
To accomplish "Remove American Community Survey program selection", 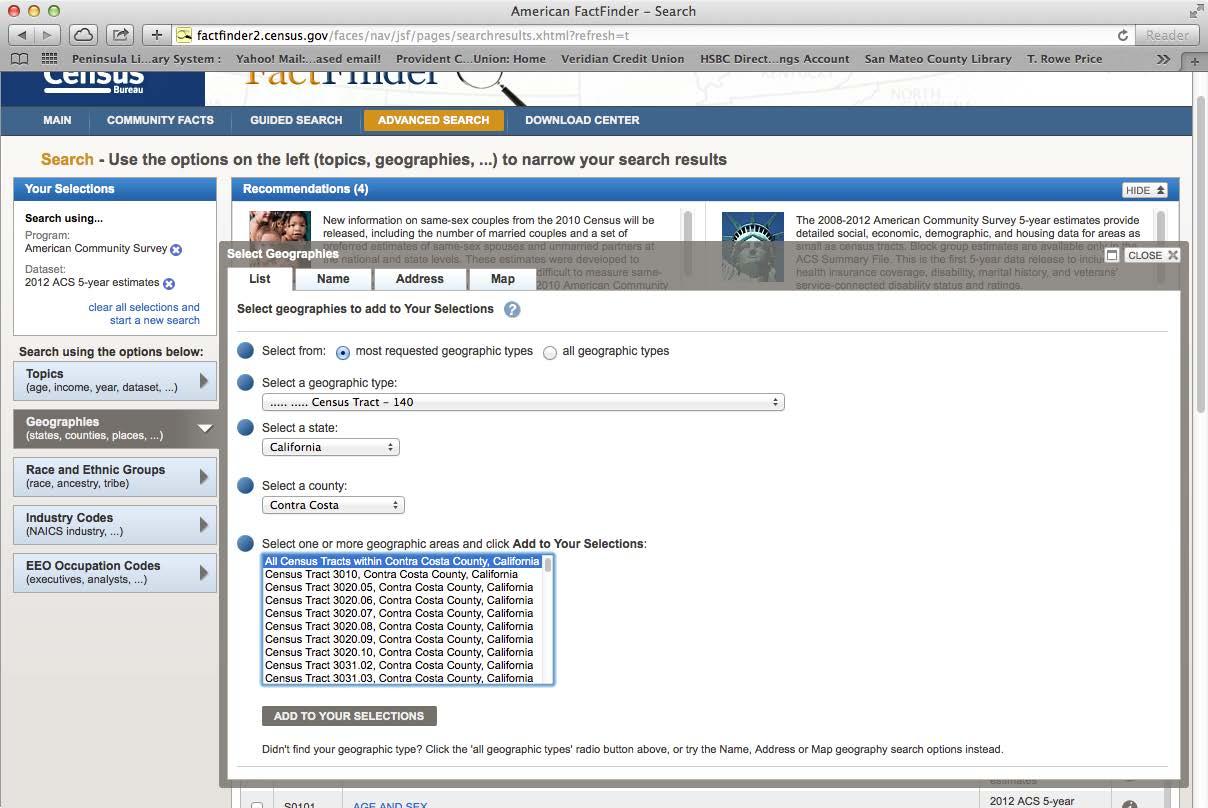I will pyautogui.click(x=176, y=249).
